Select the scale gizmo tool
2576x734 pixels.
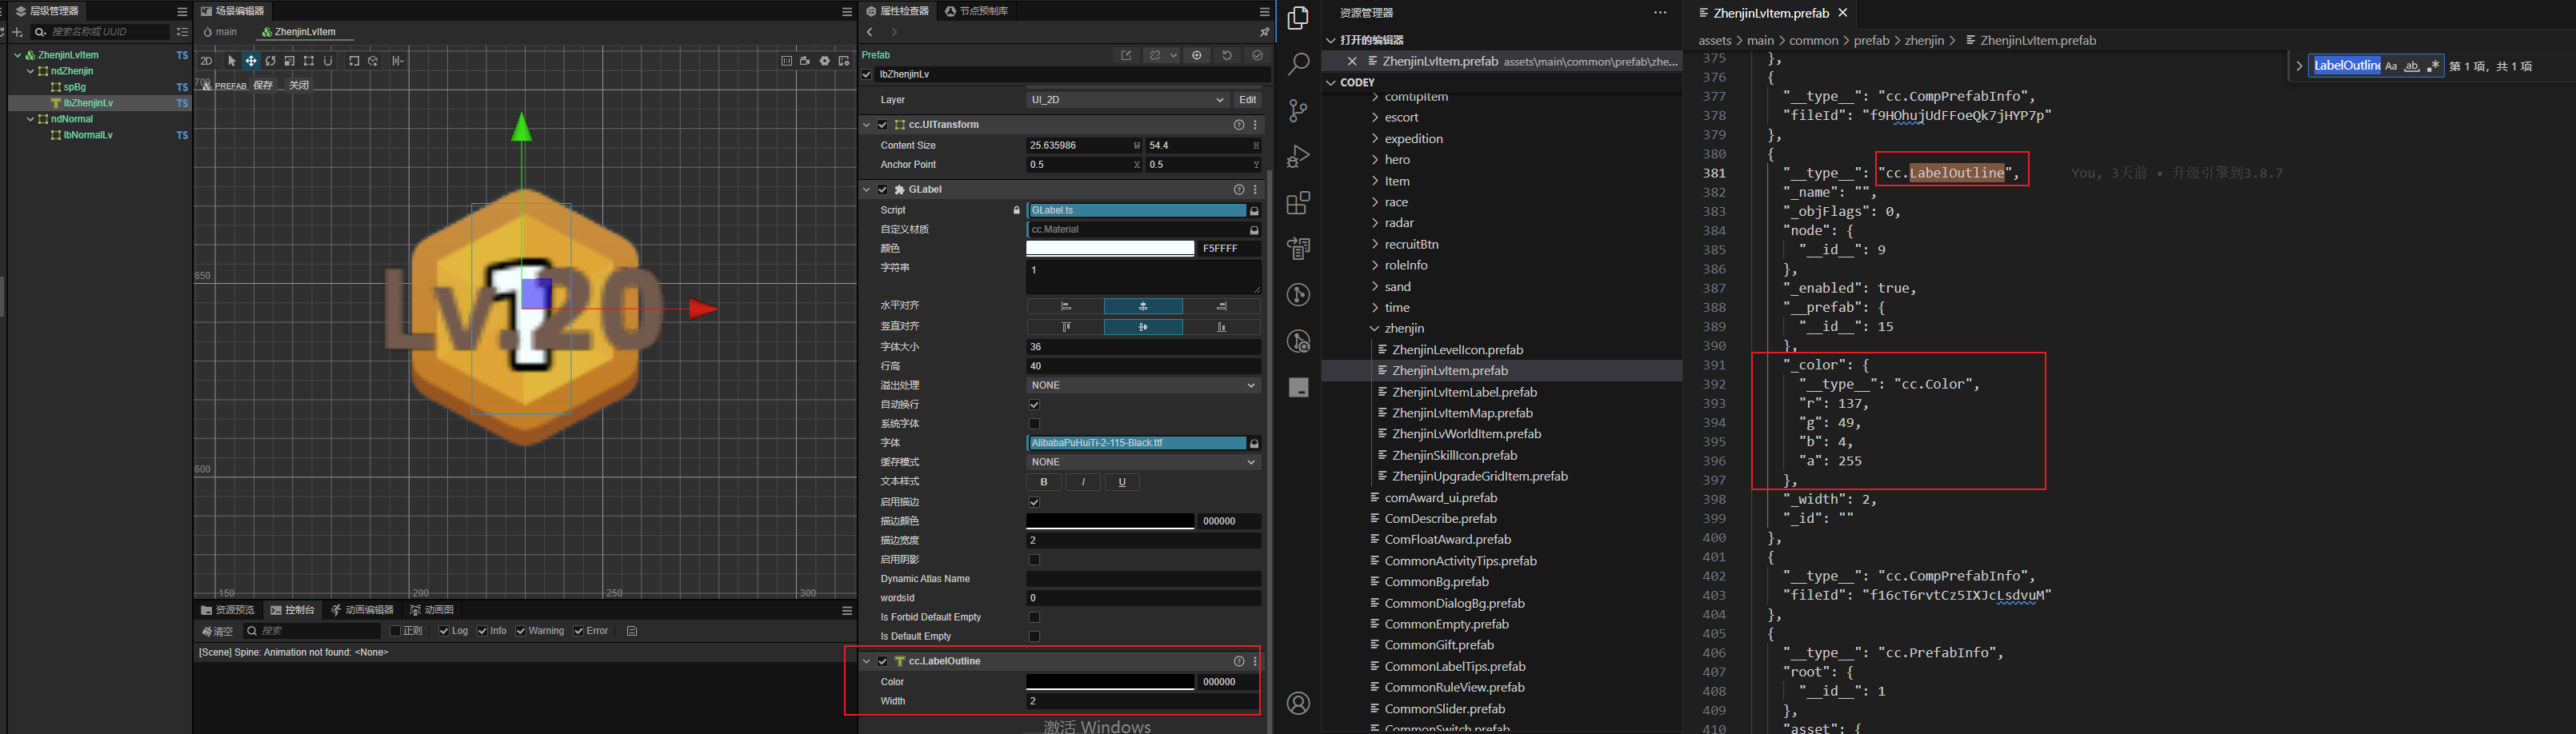(289, 61)
